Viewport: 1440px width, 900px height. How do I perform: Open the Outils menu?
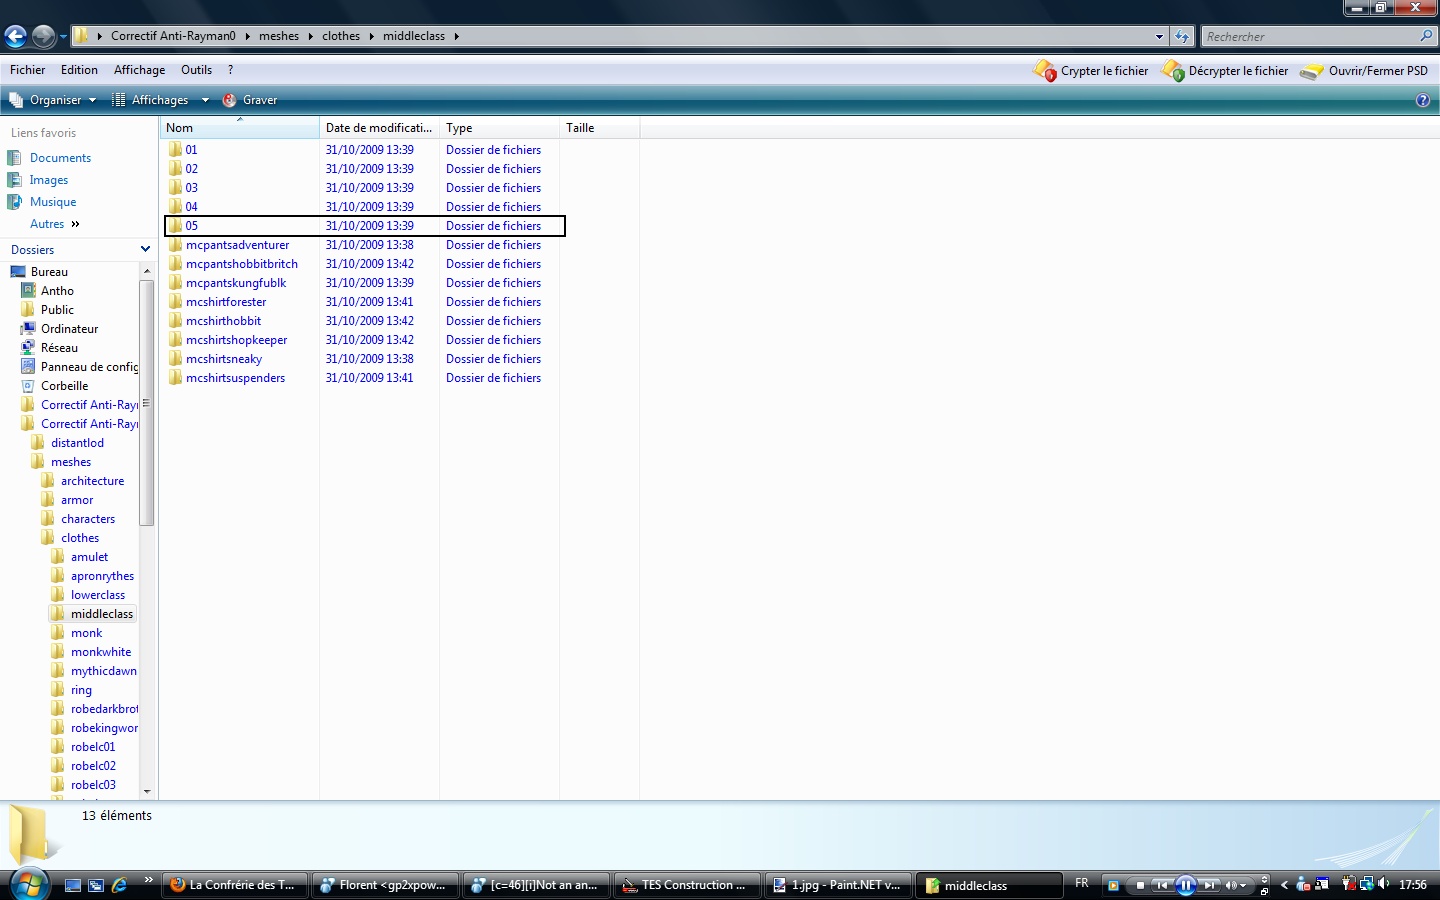(x=196, y=70)
